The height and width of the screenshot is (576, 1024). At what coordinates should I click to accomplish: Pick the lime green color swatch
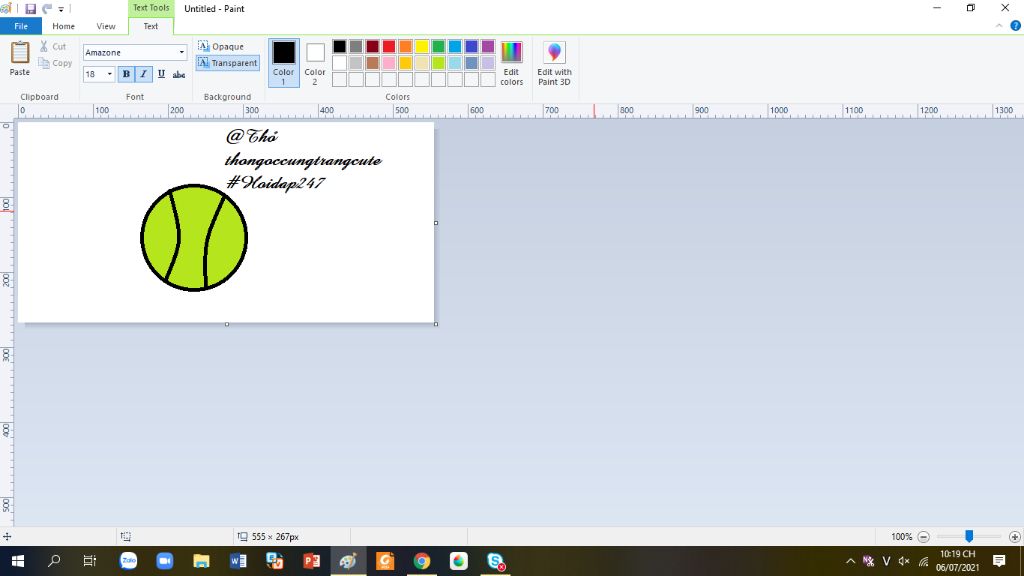click(x=438, y=63)
